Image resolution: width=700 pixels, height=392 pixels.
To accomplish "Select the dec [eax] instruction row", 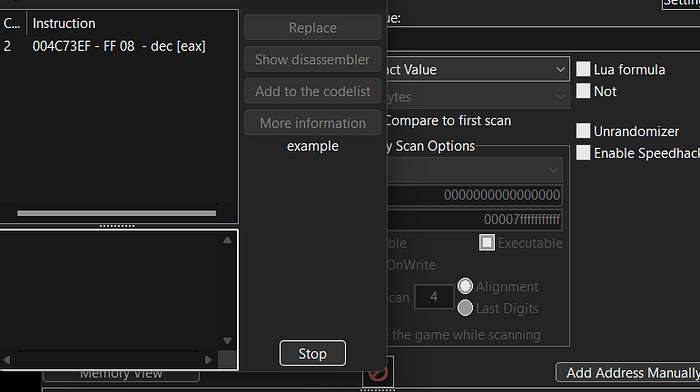I will pos(119,46).
